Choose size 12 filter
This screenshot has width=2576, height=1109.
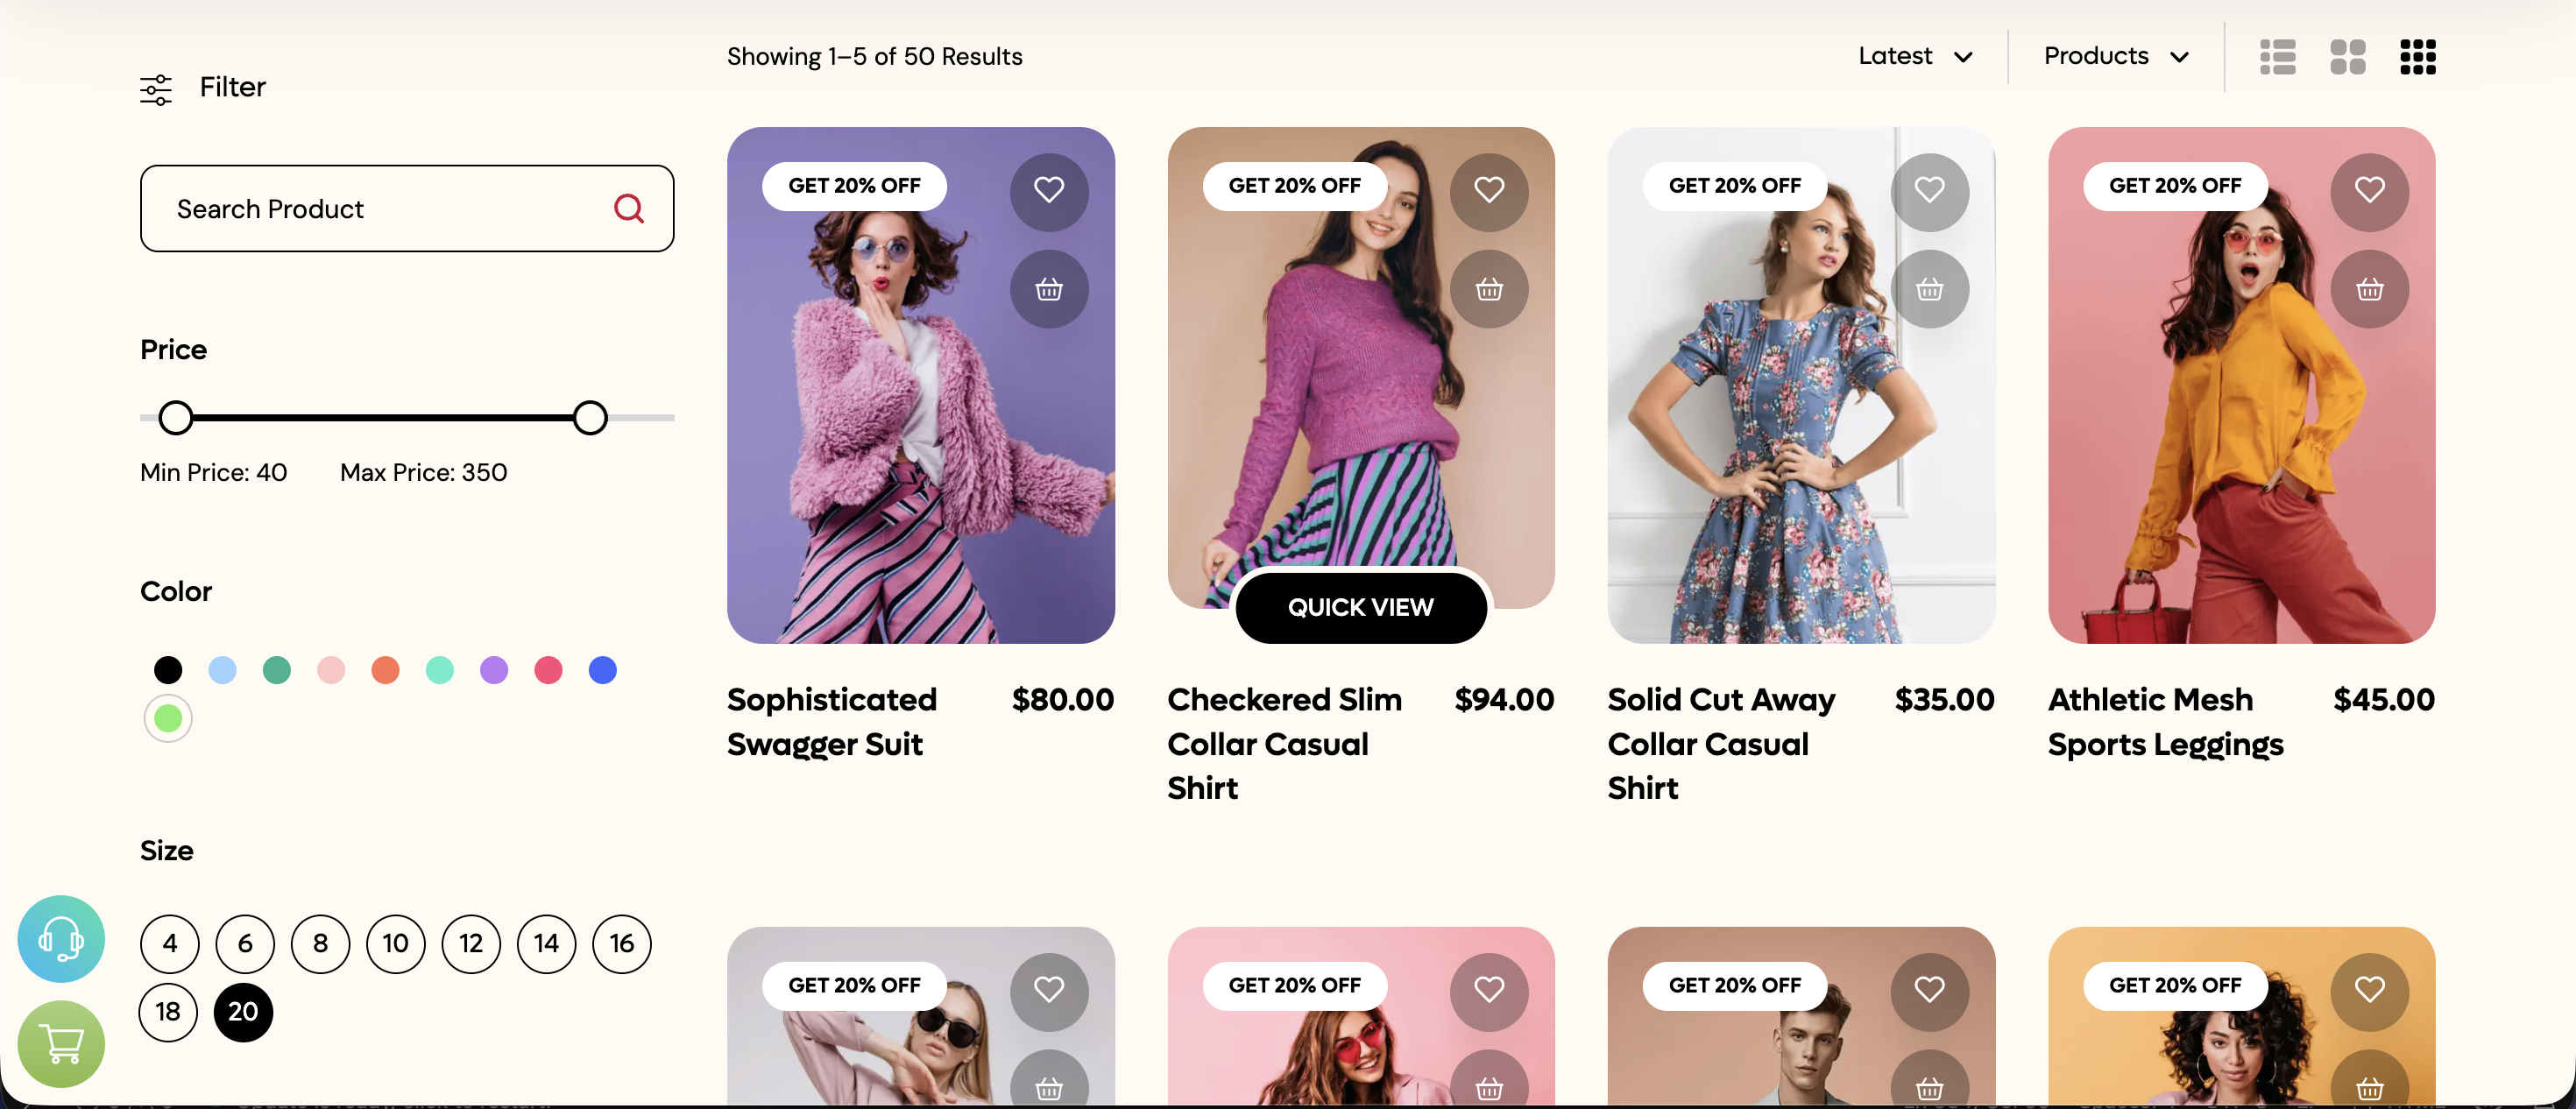tap(471, 943)
